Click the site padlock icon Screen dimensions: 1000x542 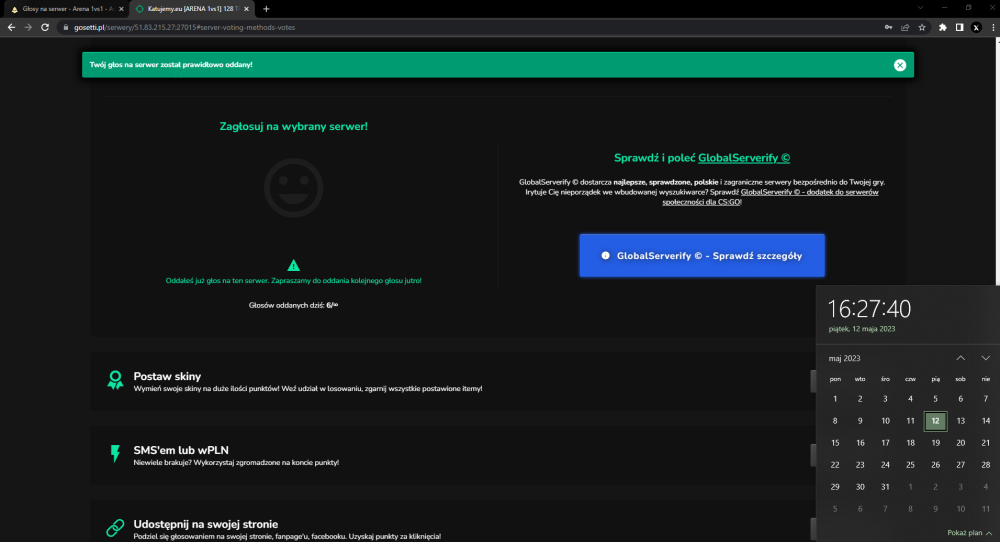click(x=65, y=27)
